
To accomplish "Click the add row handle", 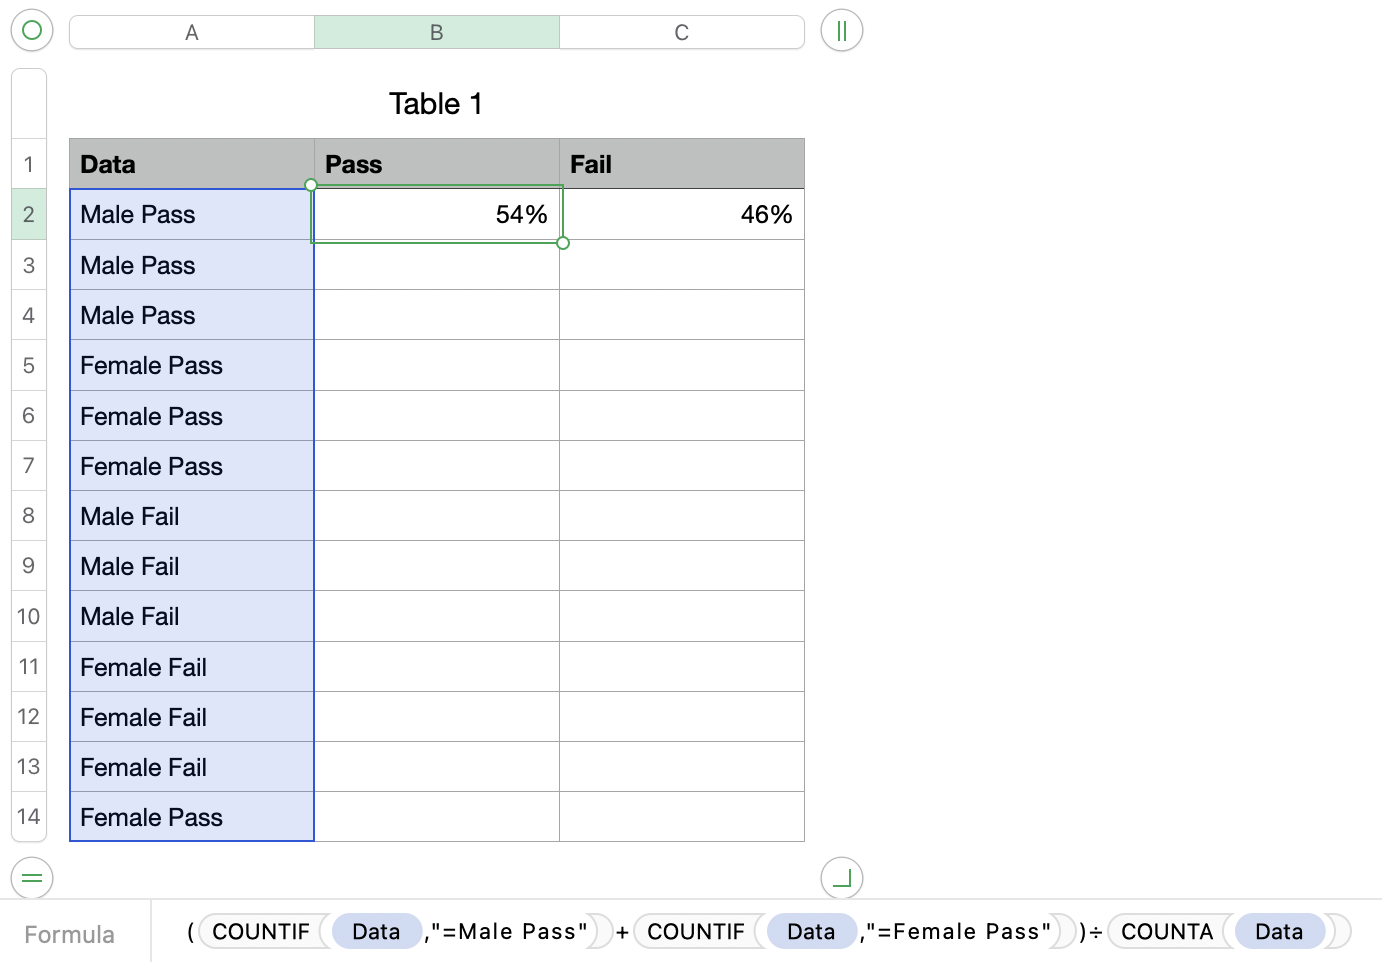I will (32, 878).
